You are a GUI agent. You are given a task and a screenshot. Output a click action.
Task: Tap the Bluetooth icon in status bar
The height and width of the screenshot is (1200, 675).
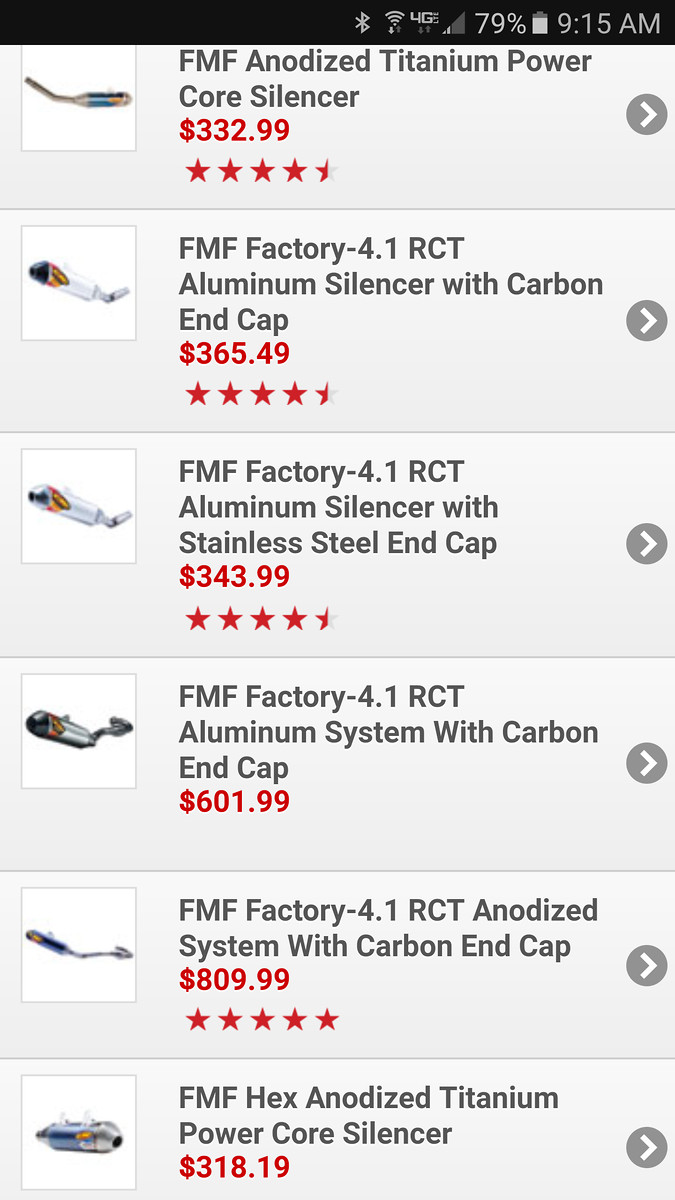[363, 22]
